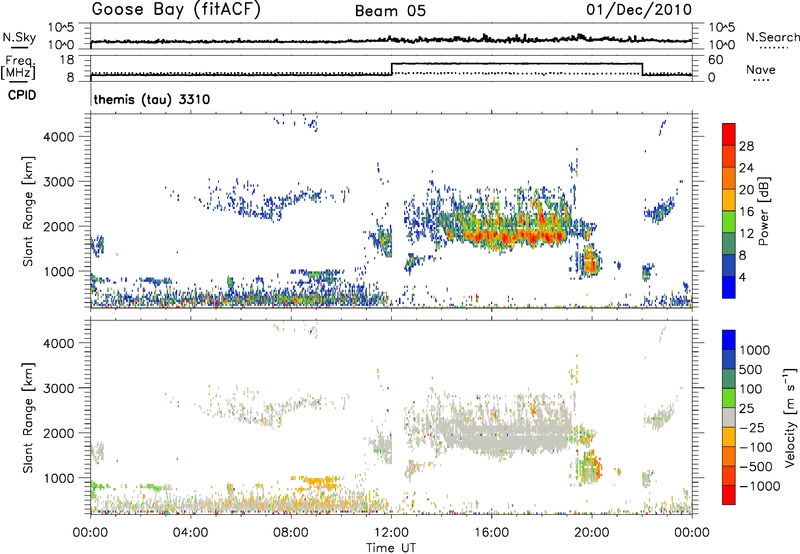Click gray Velocity segment between 25 and −25
The height and width of the screenshot is (554, 800).
(x=729, y=417)
